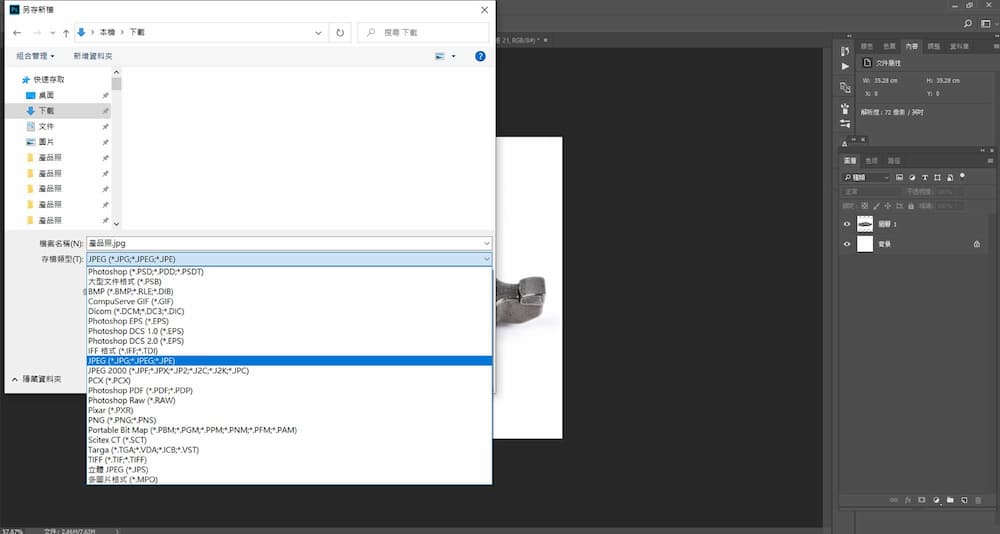Add a layer mask from Layers panel
The height and width of the screenshot is (534, 1000).
[921, 499]
